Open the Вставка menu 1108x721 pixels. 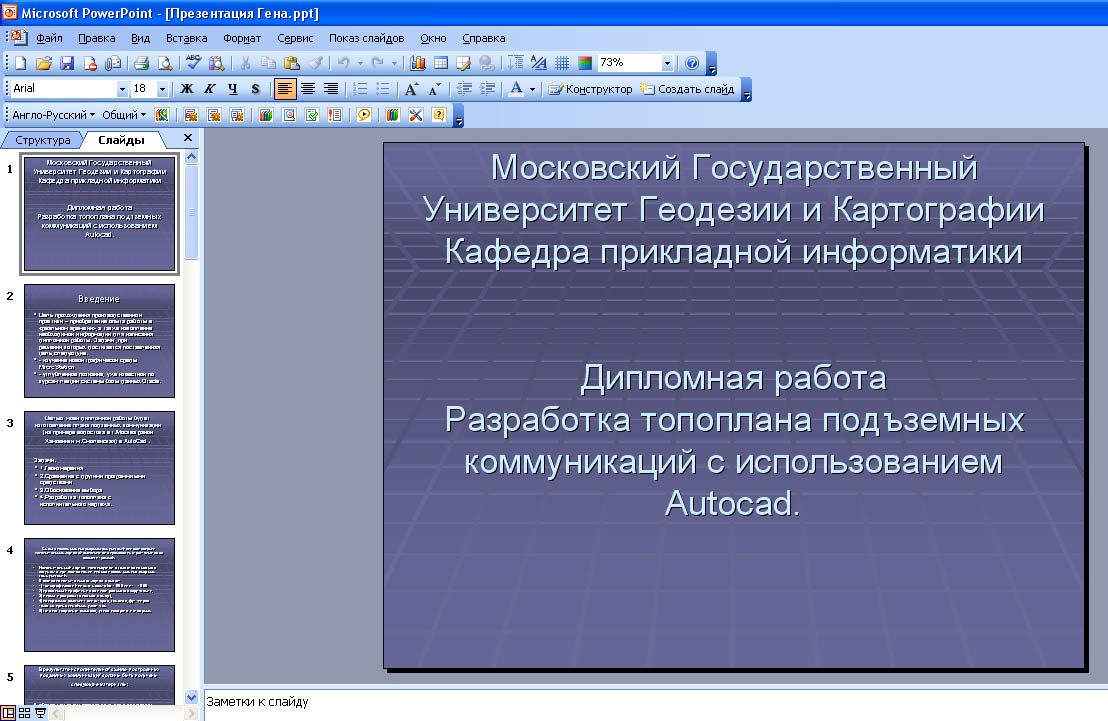pyautogui.click(x=187, y=38)
